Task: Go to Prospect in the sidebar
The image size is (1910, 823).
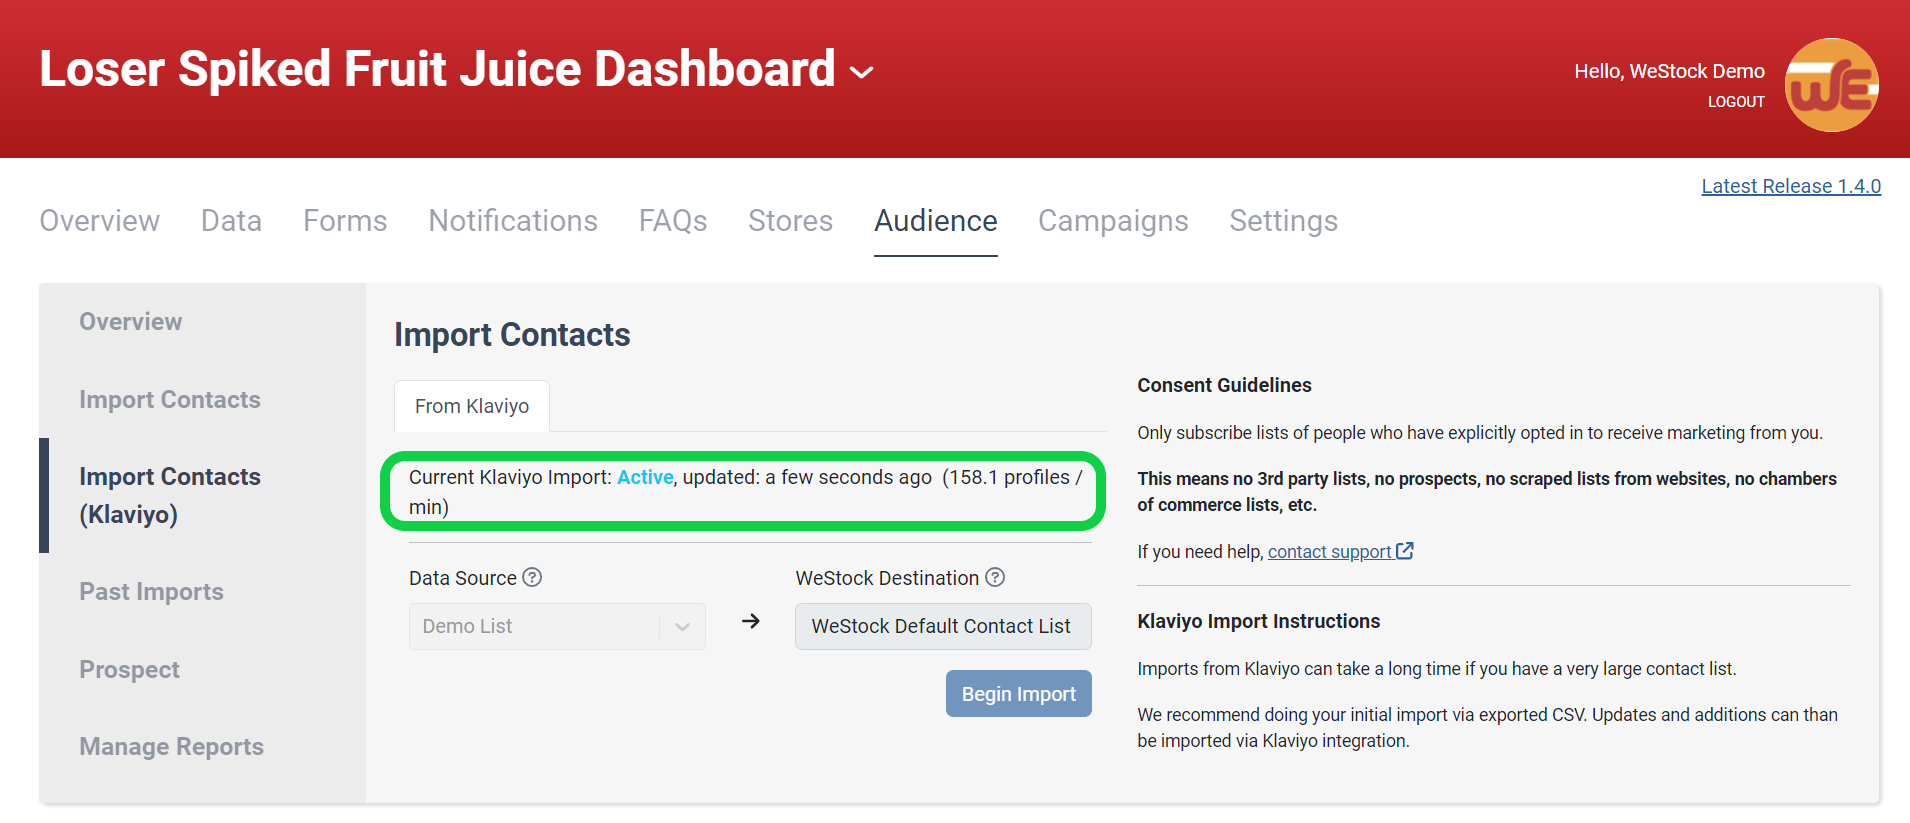Action: click(130, 670)
